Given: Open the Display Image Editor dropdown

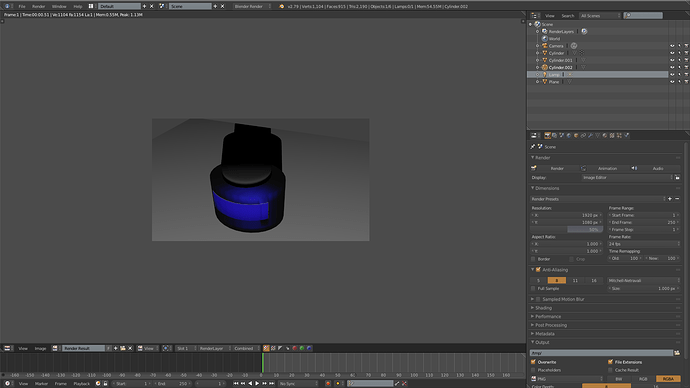Looking at the screenshot, I should click(x=627, y=177).
